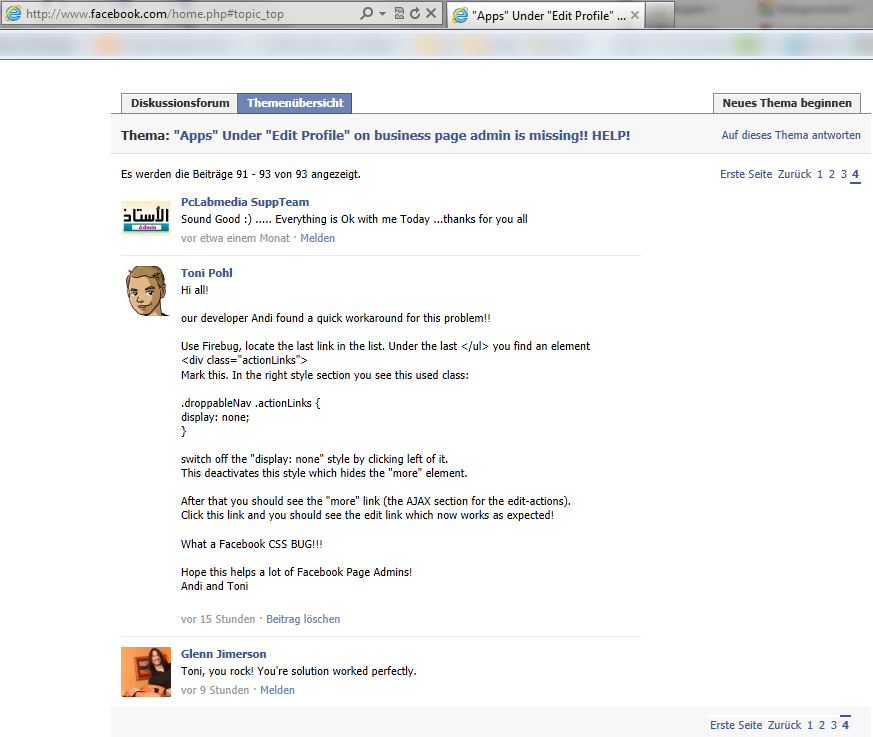Click the Neues Thema beginnen button
The image size is (873, 737).
(x=787, y=103)
